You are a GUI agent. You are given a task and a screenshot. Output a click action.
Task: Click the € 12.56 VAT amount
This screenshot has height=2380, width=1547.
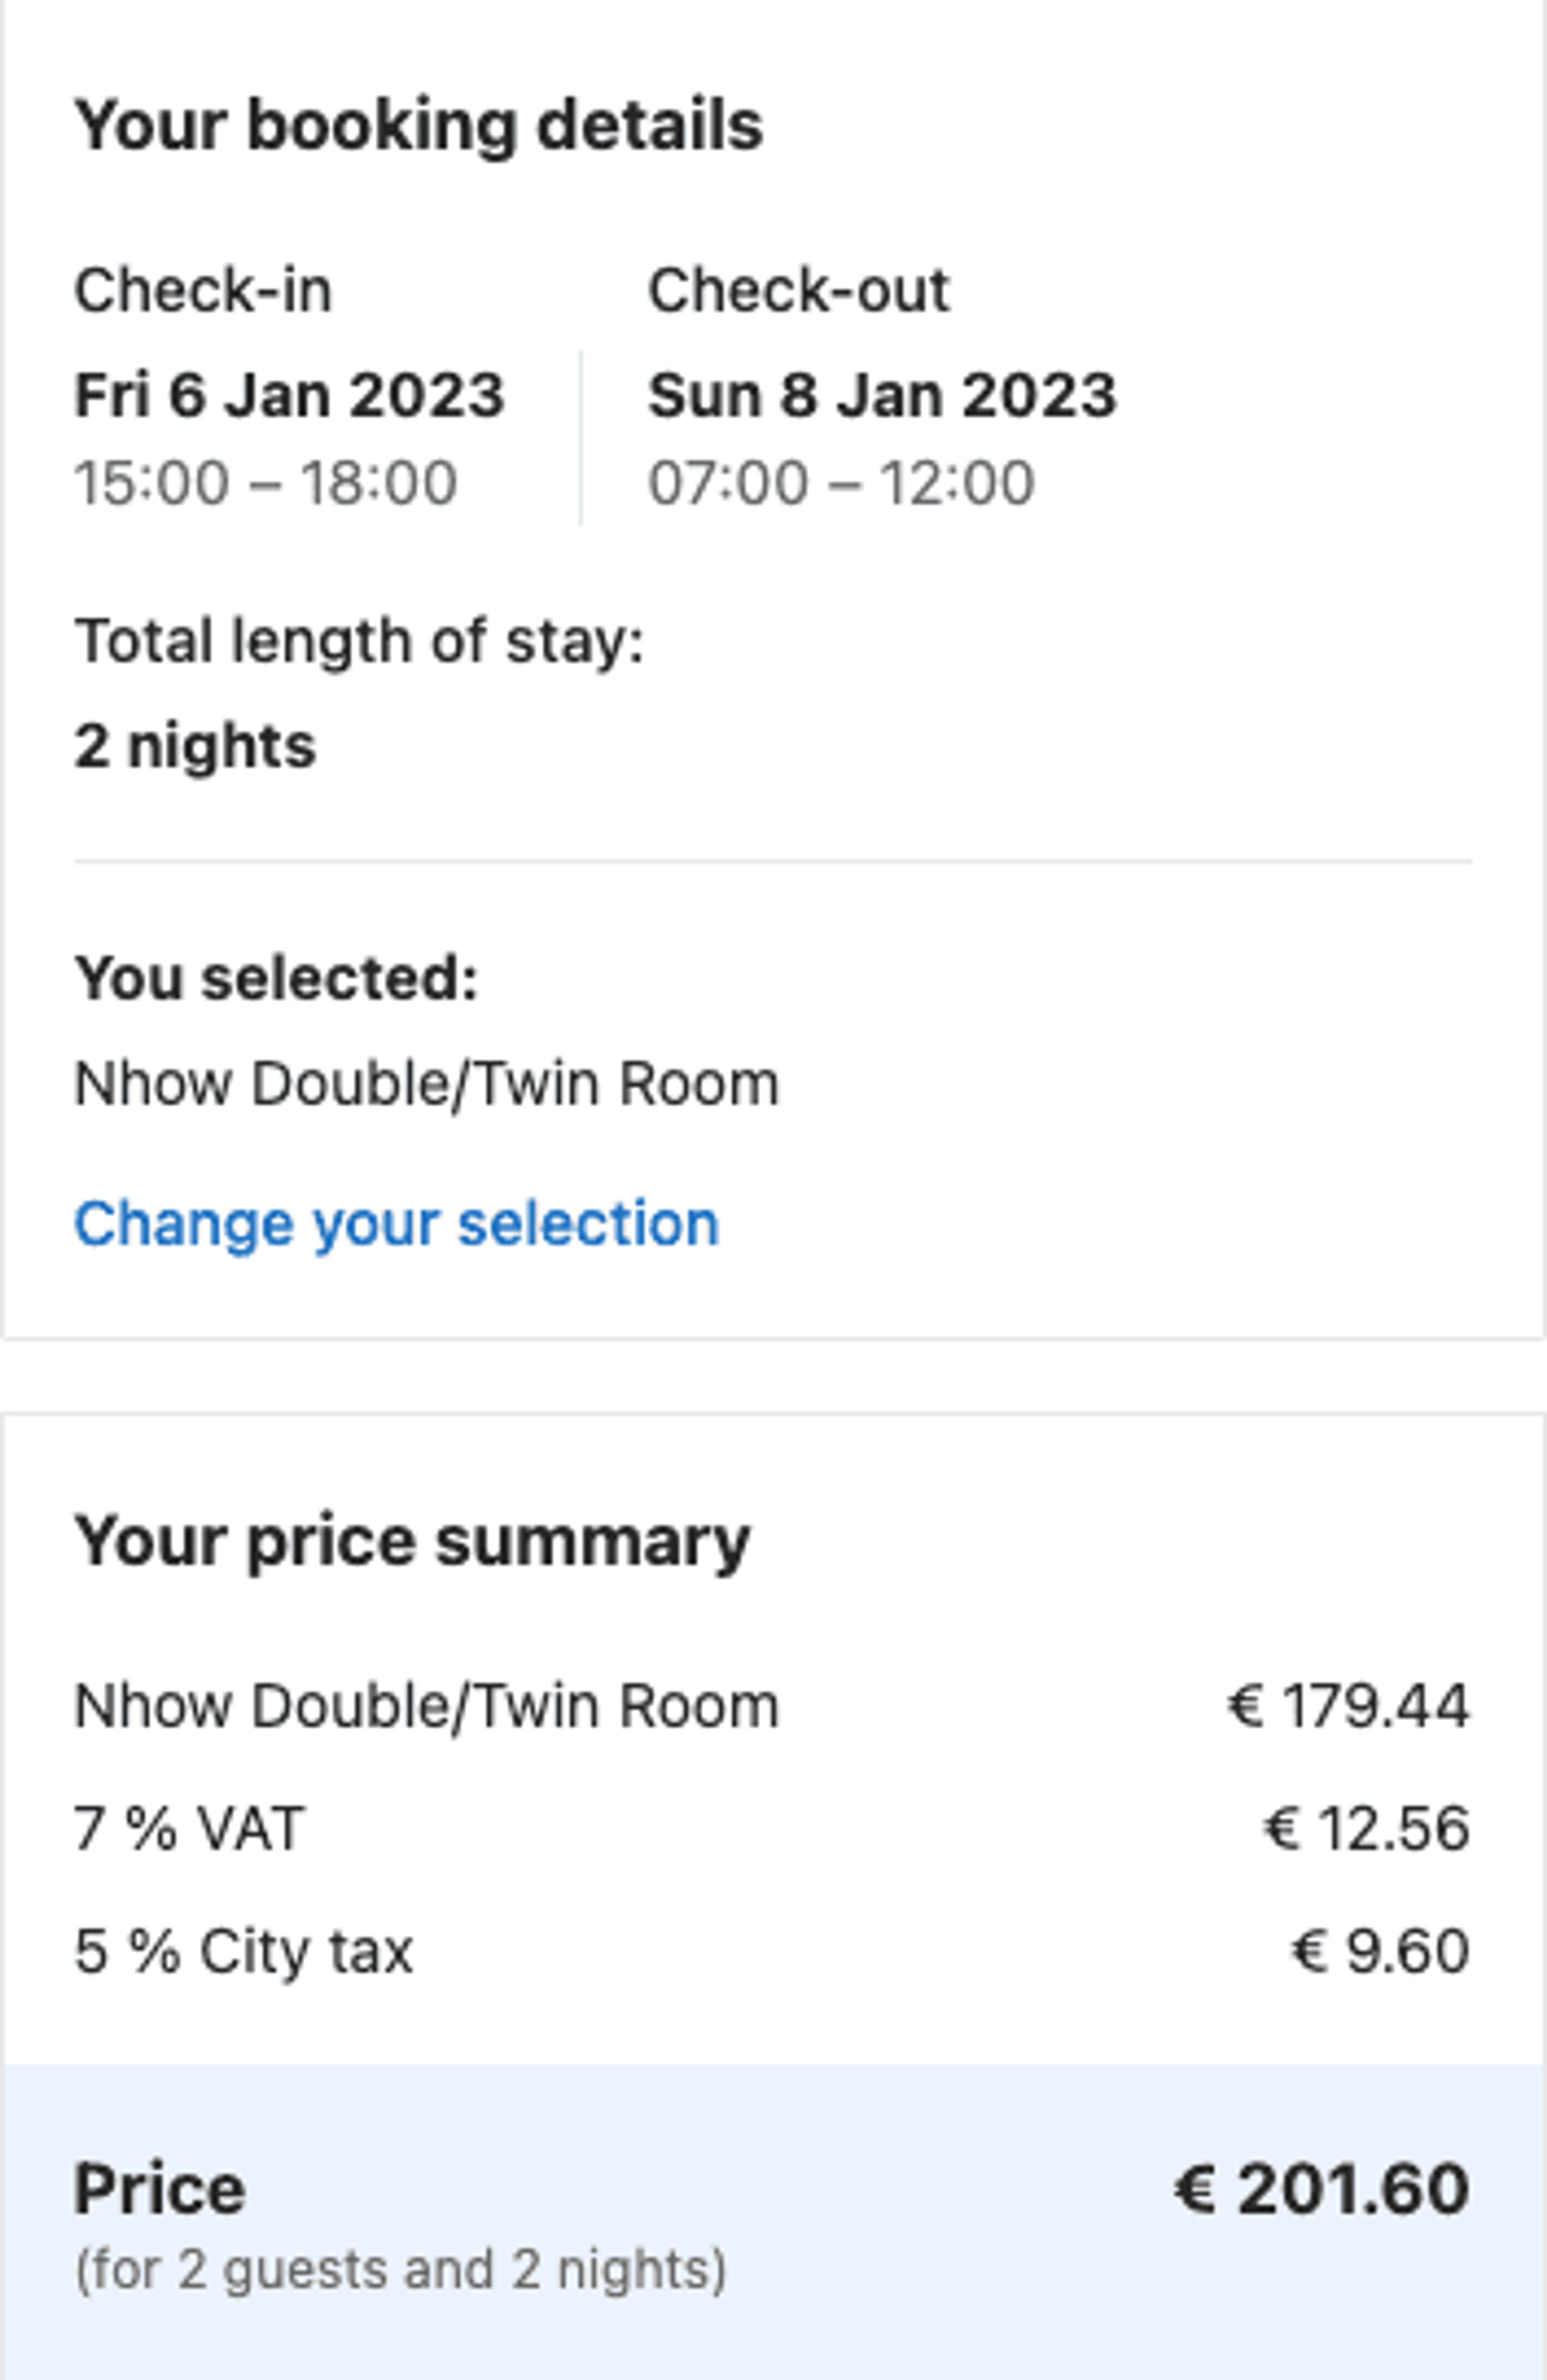point(1367,1829)
